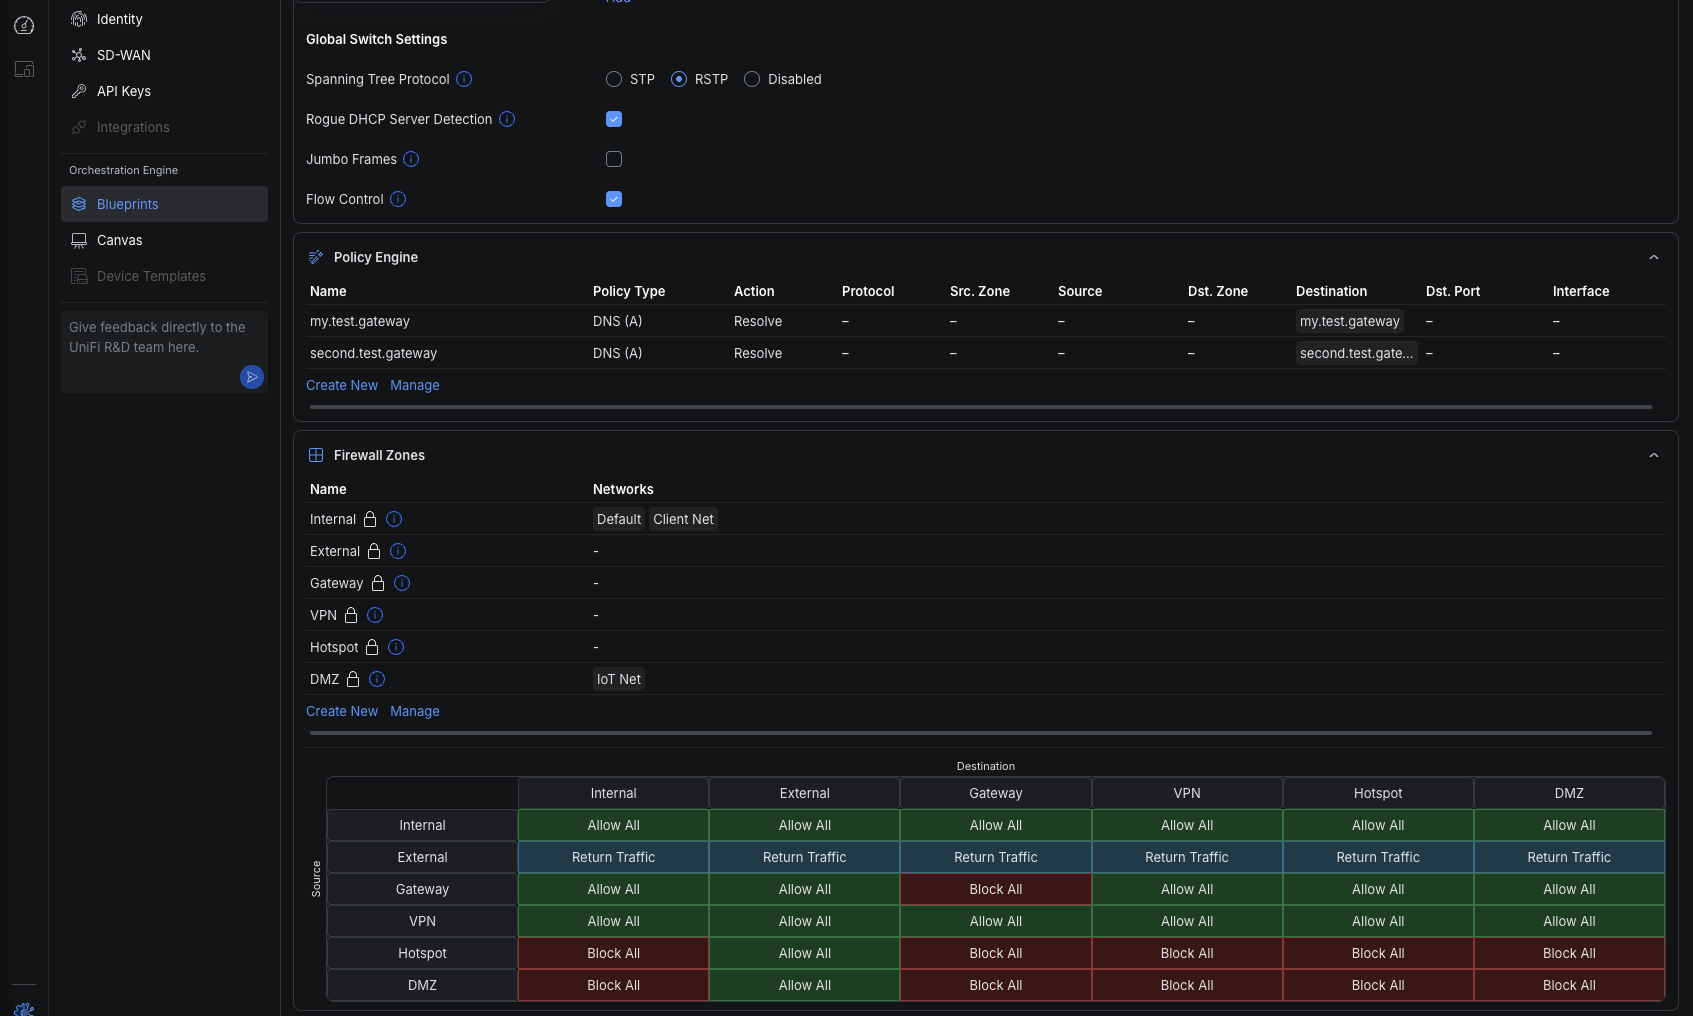Select Device Templates in the sidebar
Image resolution: width=1693 pixels, height=1016 pixels.
click(151, 276)
